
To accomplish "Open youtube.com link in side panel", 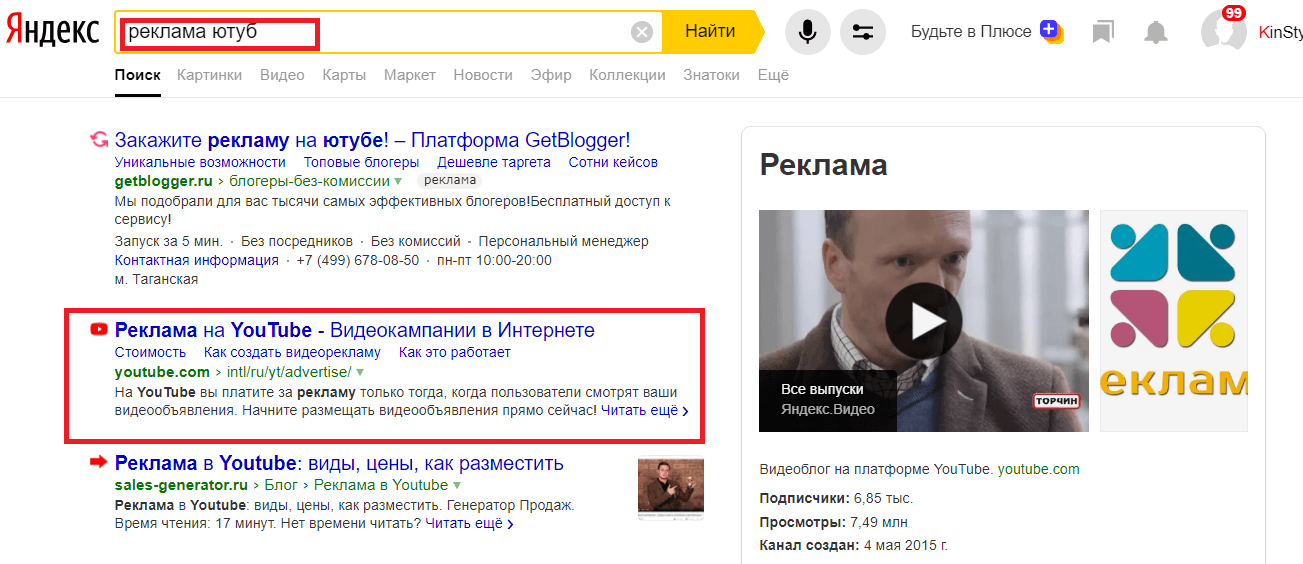I will [1038, 469].
